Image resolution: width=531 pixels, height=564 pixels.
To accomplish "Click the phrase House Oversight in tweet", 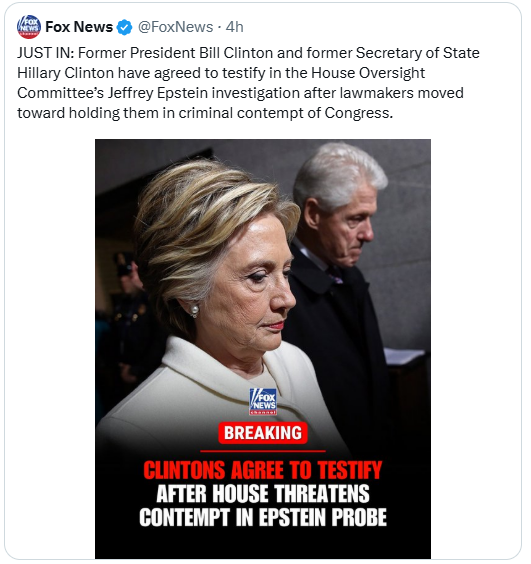I will [x=368, y=73].
